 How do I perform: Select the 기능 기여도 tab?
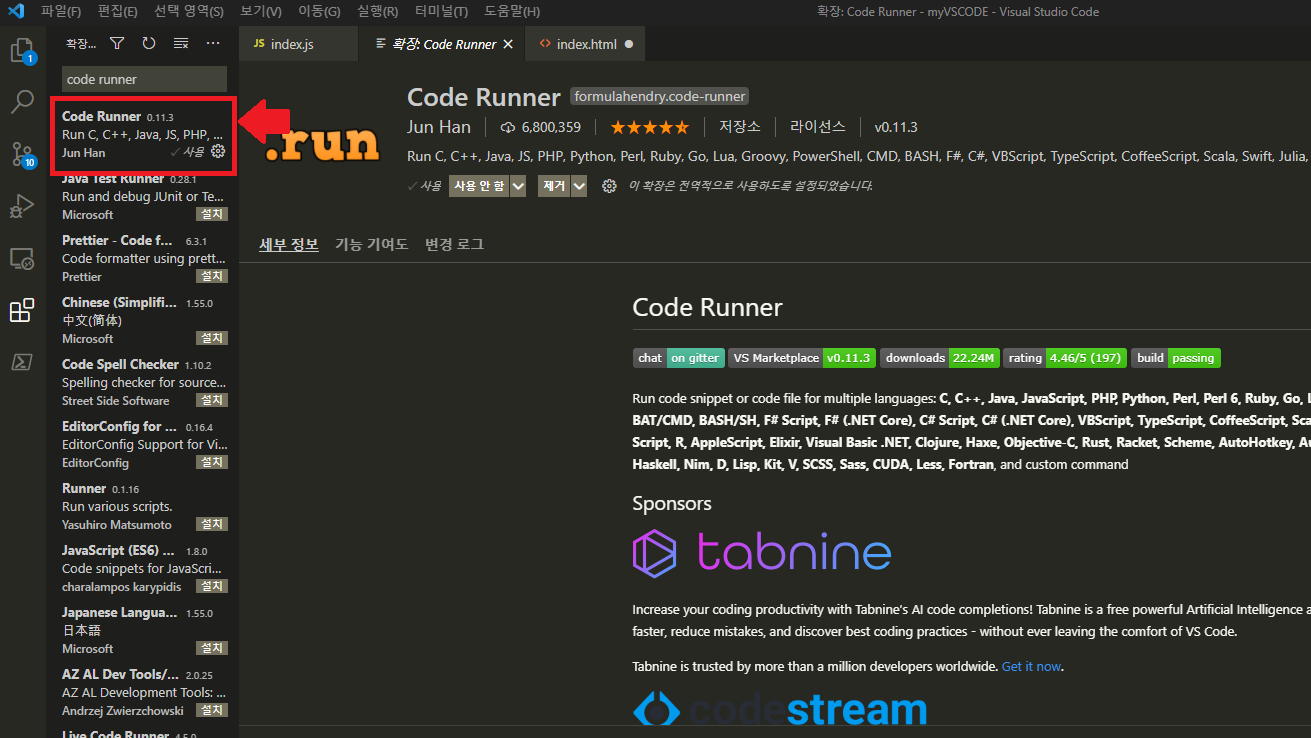pos(371,244)
